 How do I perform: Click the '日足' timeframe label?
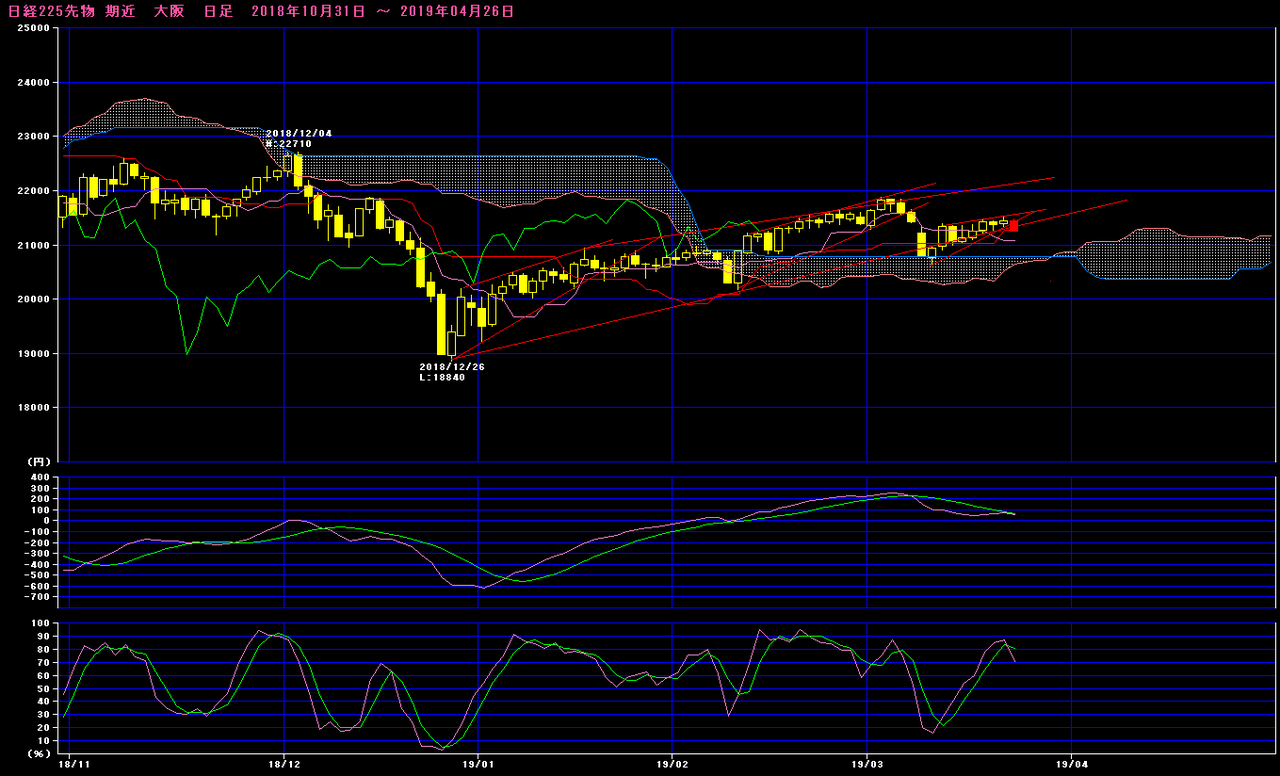pos(218,11)
